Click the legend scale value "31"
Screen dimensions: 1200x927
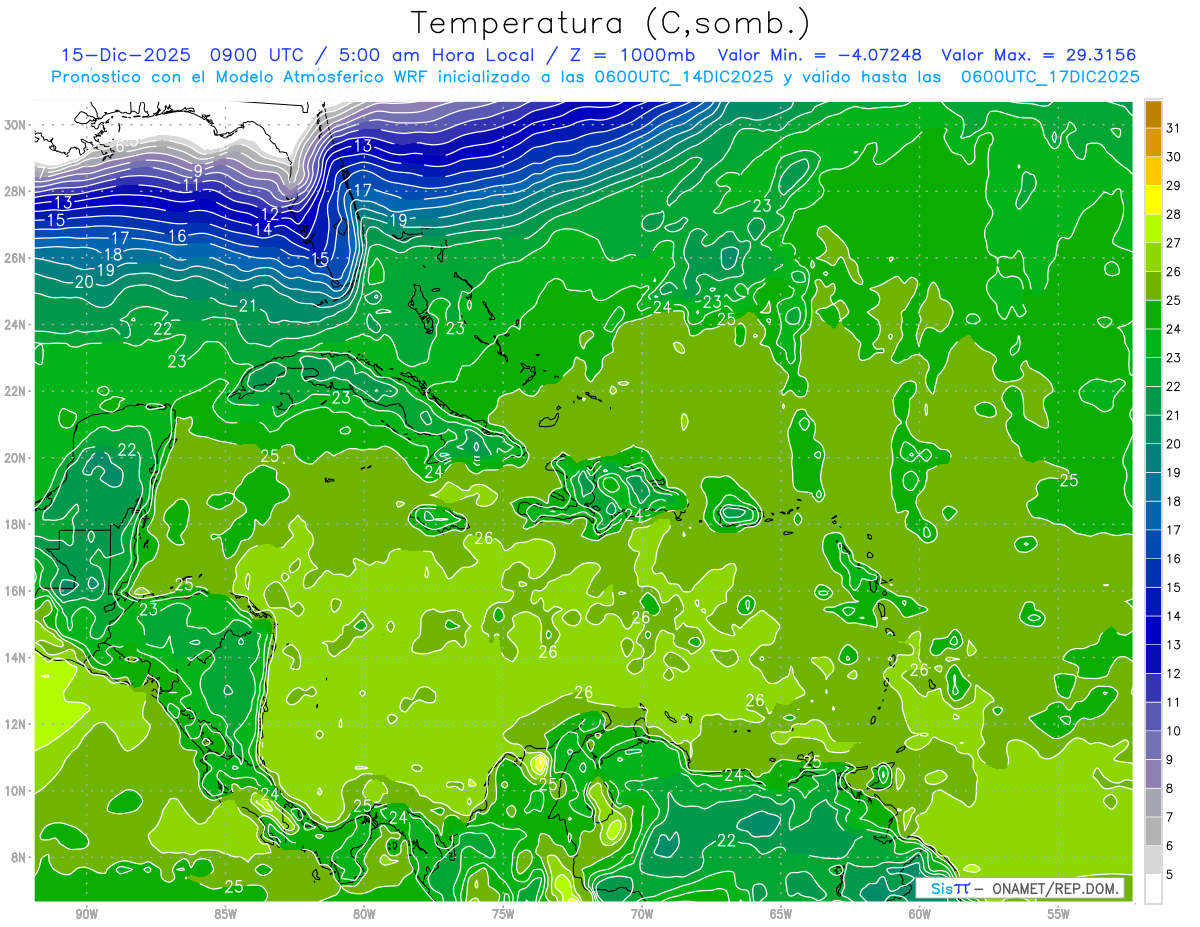1173,128
